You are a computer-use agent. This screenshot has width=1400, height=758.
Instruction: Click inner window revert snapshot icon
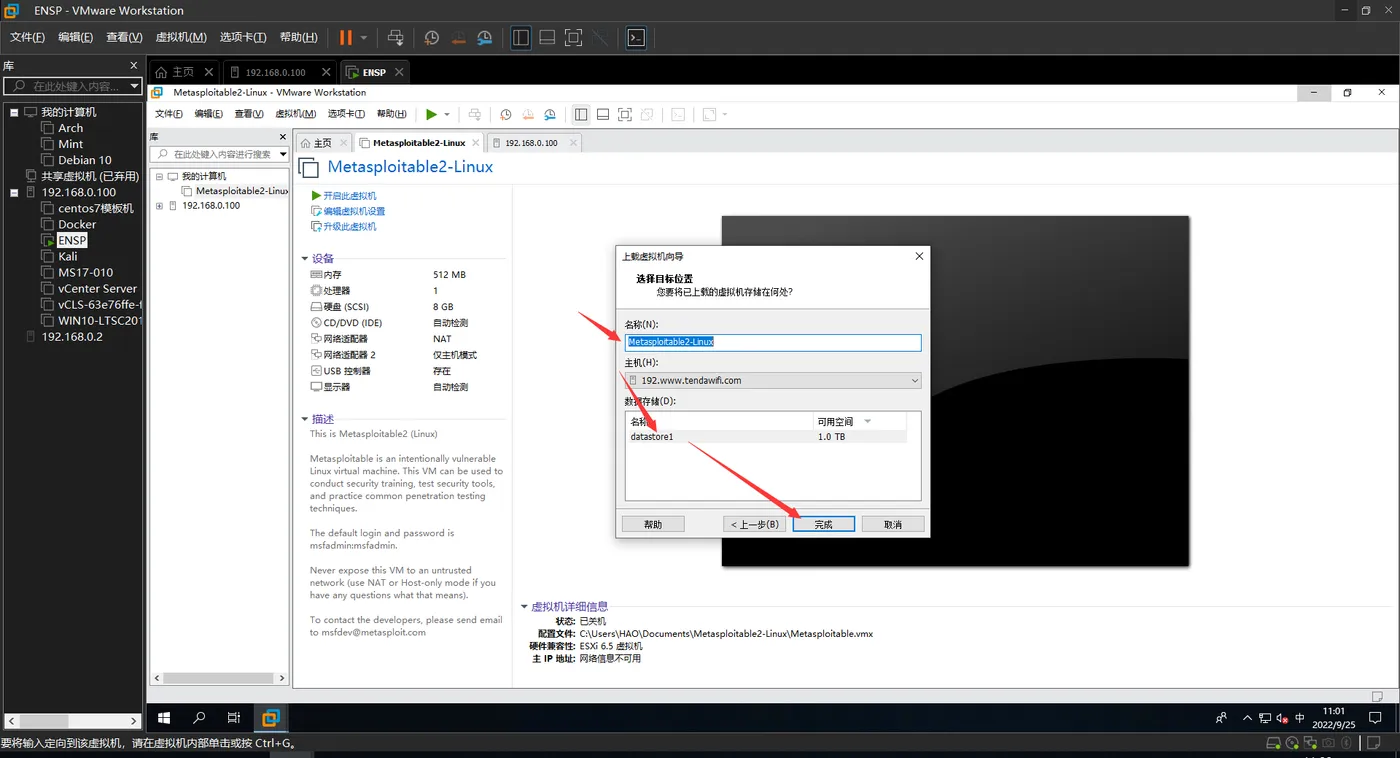(528, 115)
